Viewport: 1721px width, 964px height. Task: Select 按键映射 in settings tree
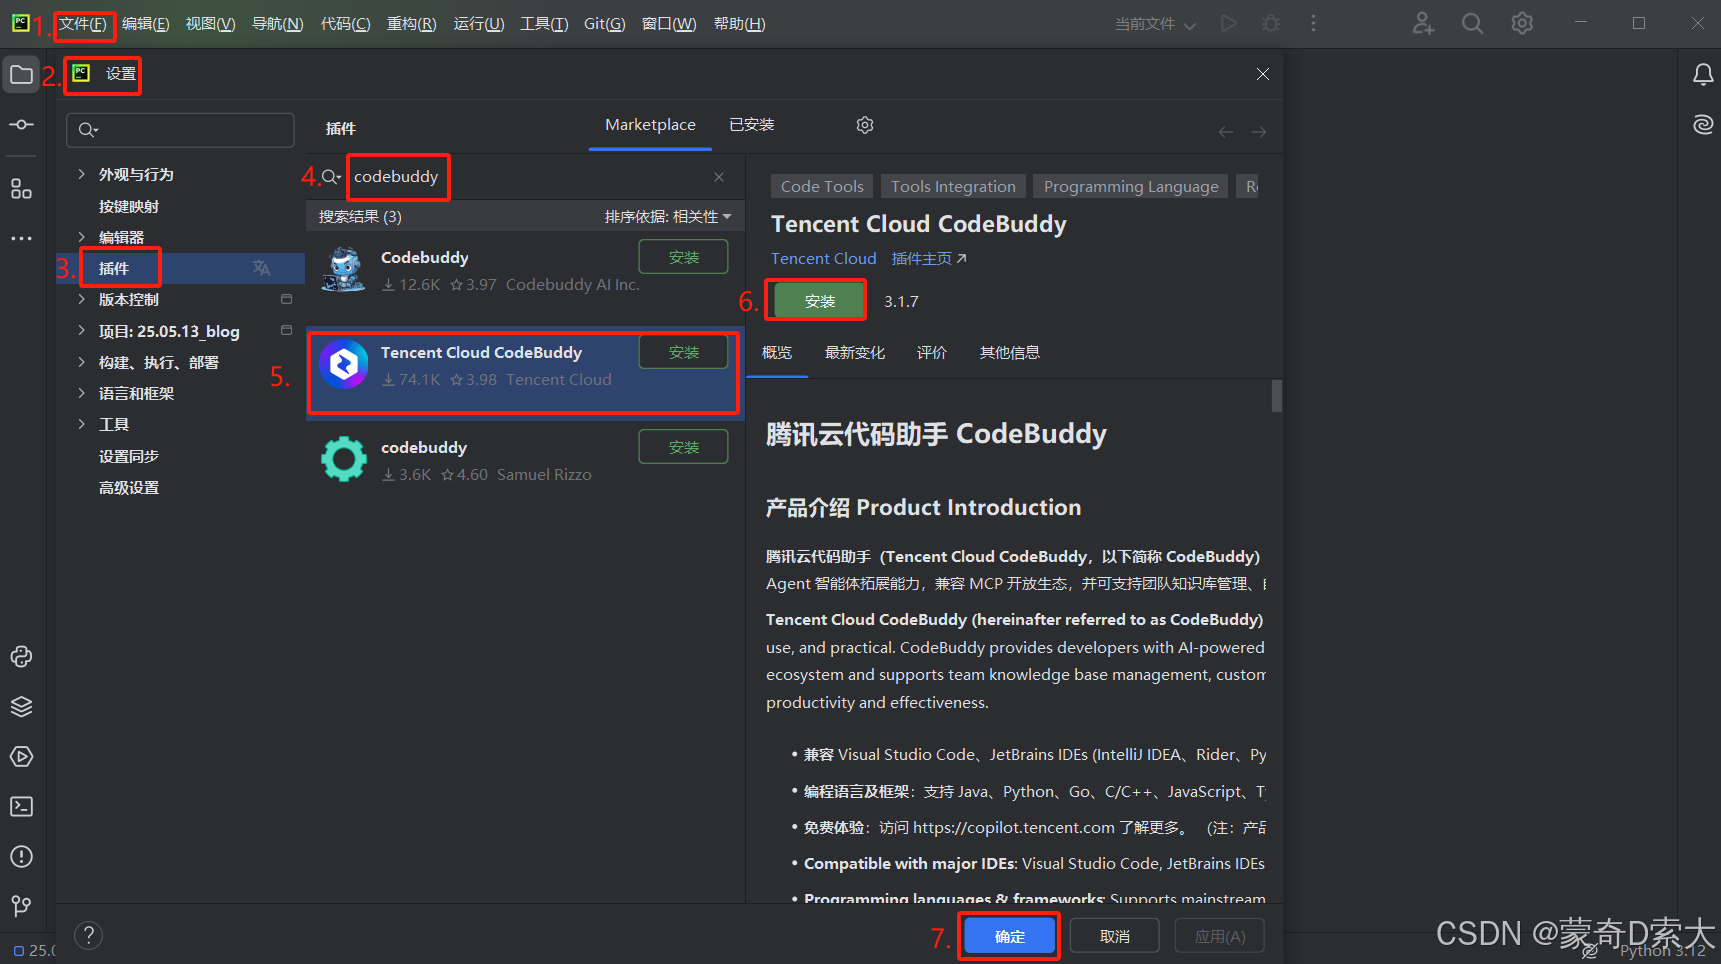129,206
